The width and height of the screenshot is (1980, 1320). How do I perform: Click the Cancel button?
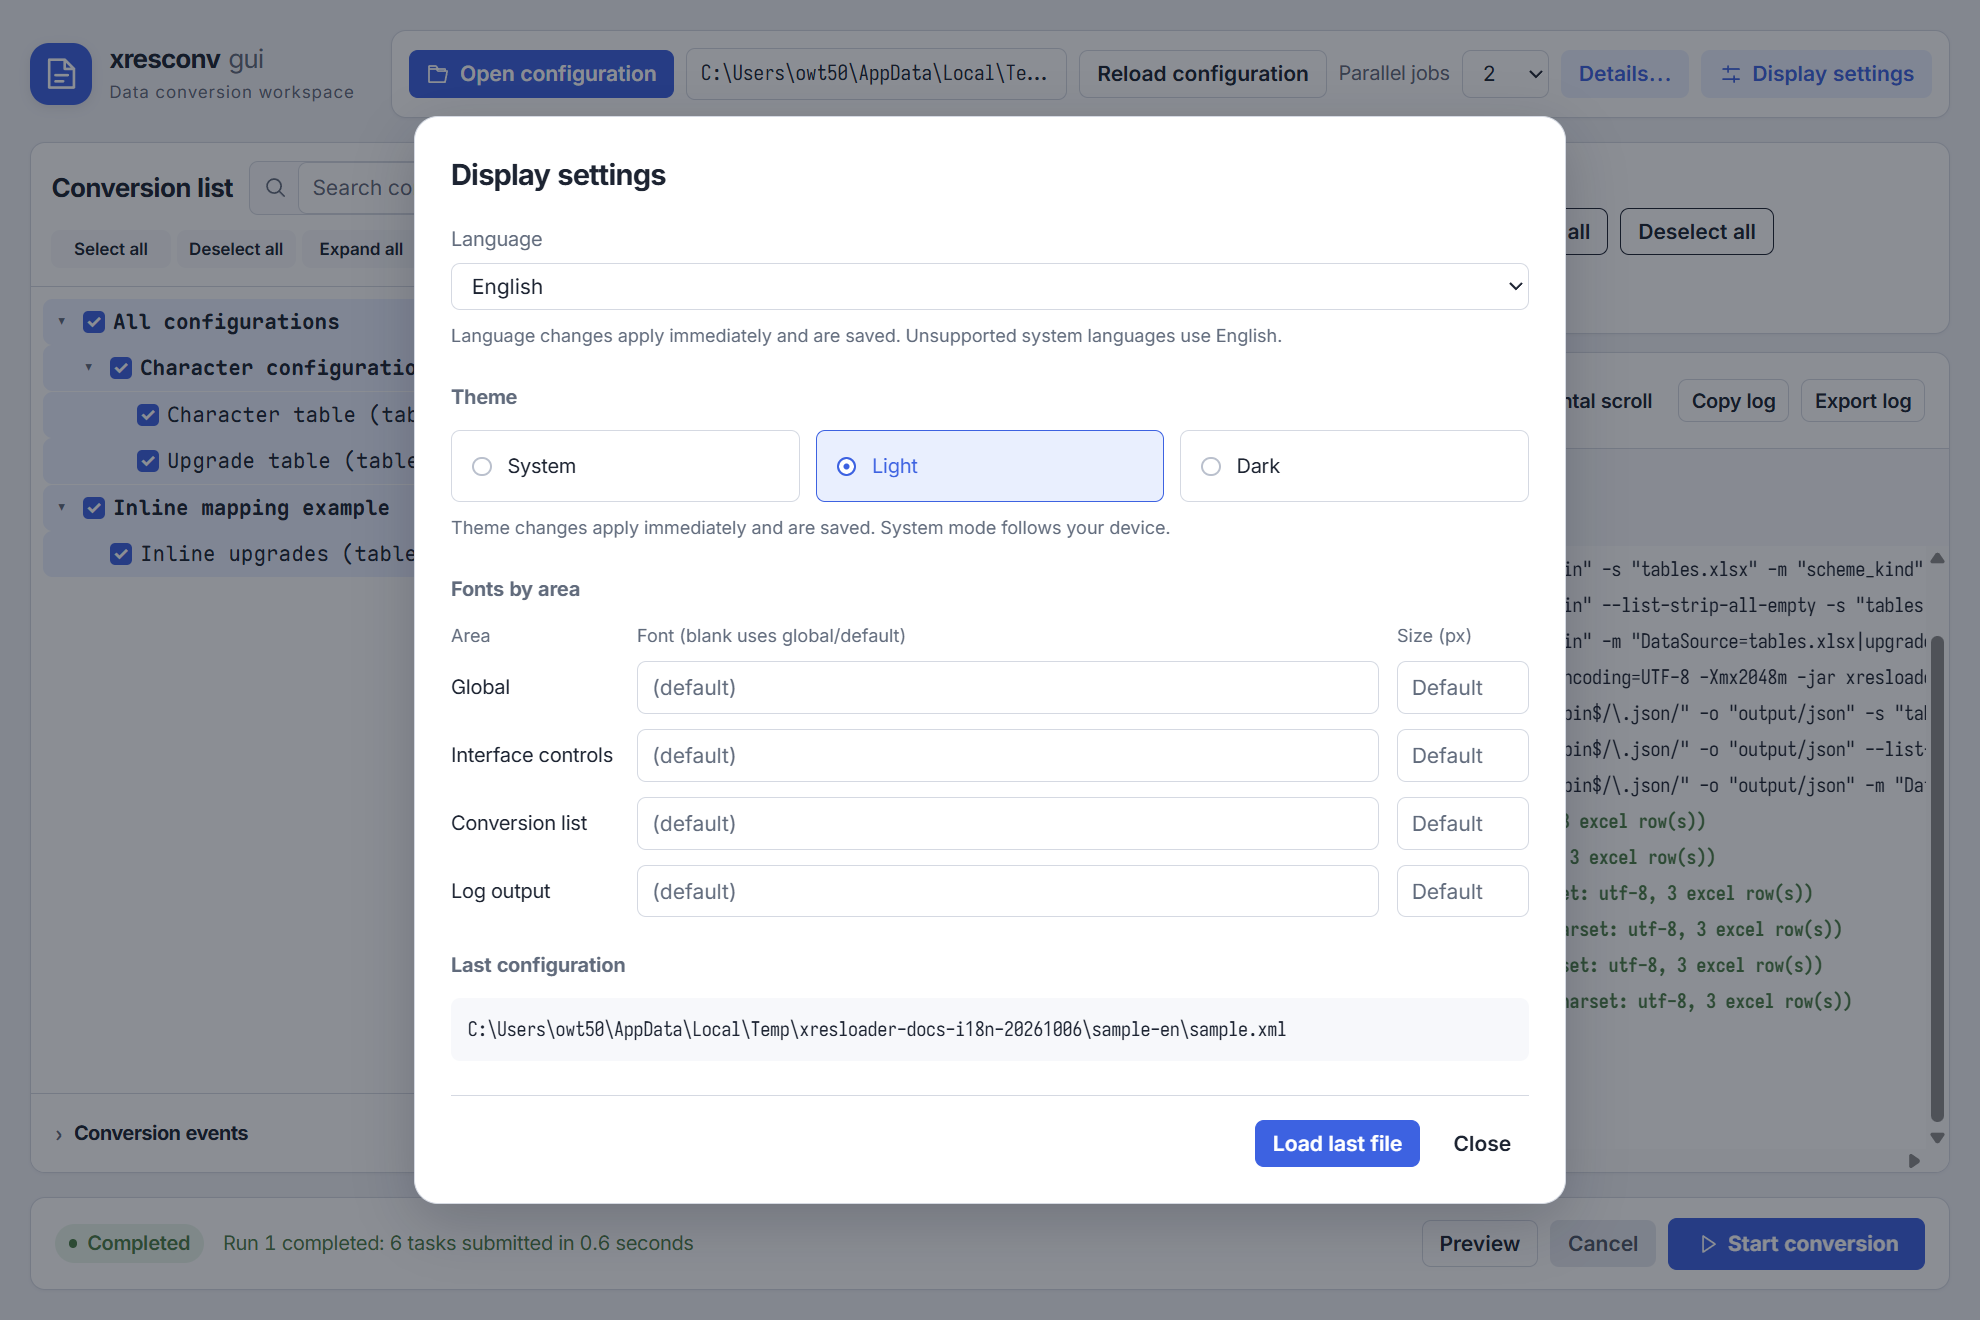(1602, 1244)
